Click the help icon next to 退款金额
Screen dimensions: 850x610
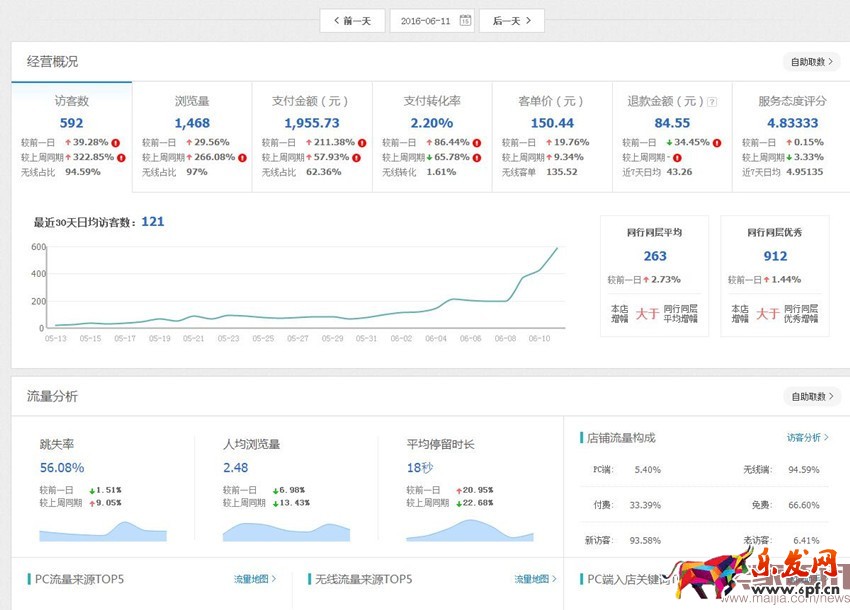(712, 102)
